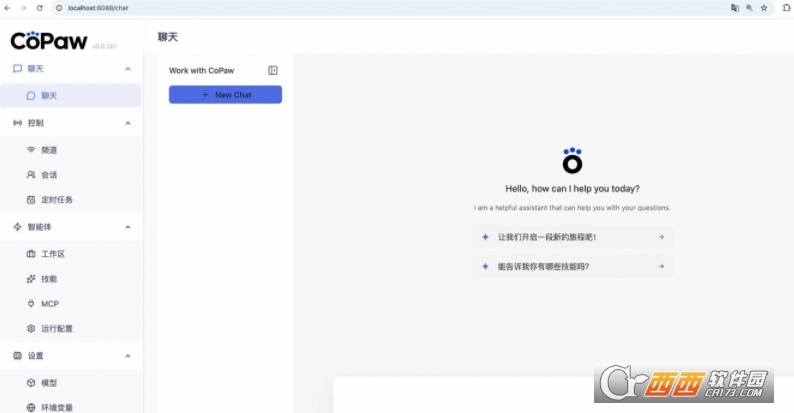Select the 聊天 sub-menu item
The height and width of the screenshot is (413, 794).
[x=49, y=96]
